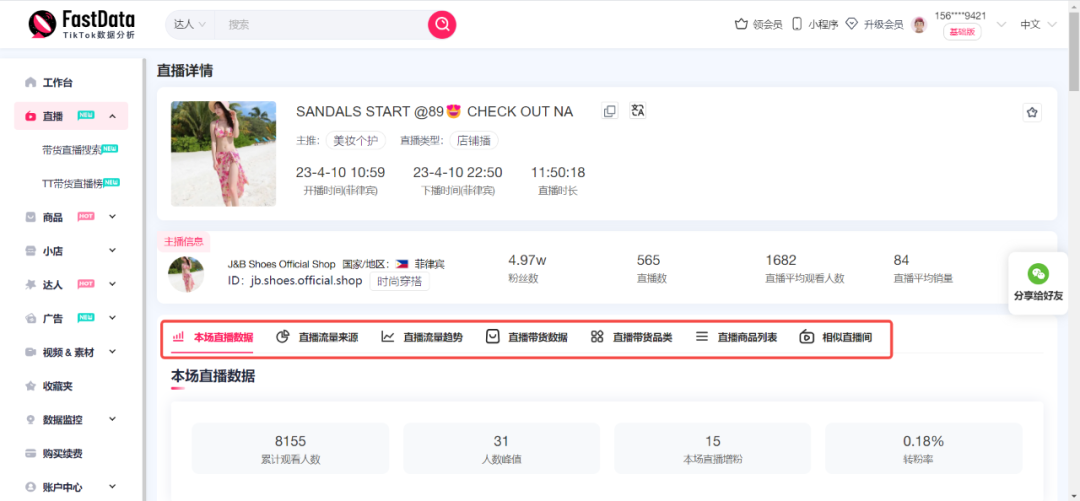Click the 基础版 badge
This screenshot has height=501, width=1080.
tap(962, 32)
